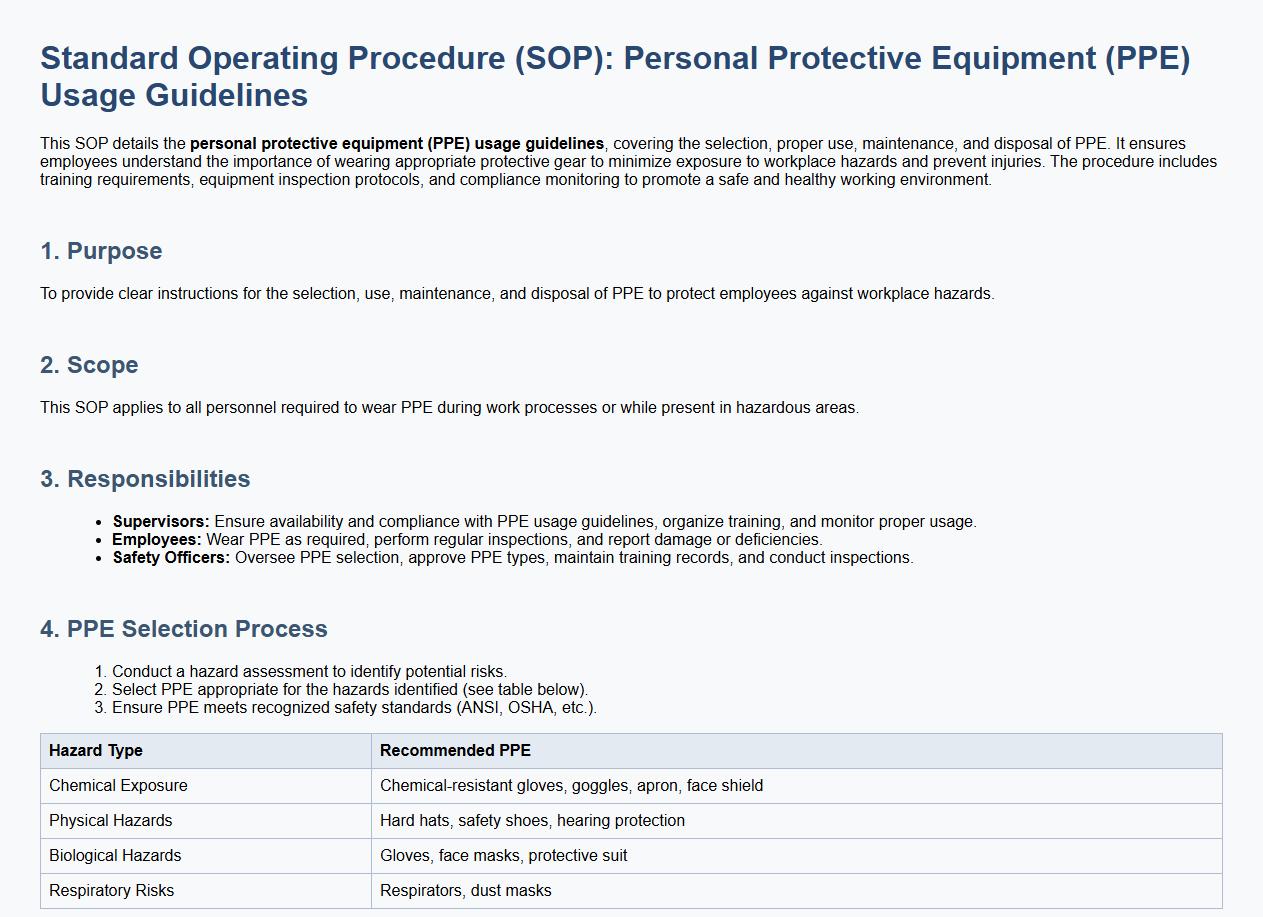
Task: Click the 'Ensure PPE meets recognized safety standards' step
Action: 354,708
